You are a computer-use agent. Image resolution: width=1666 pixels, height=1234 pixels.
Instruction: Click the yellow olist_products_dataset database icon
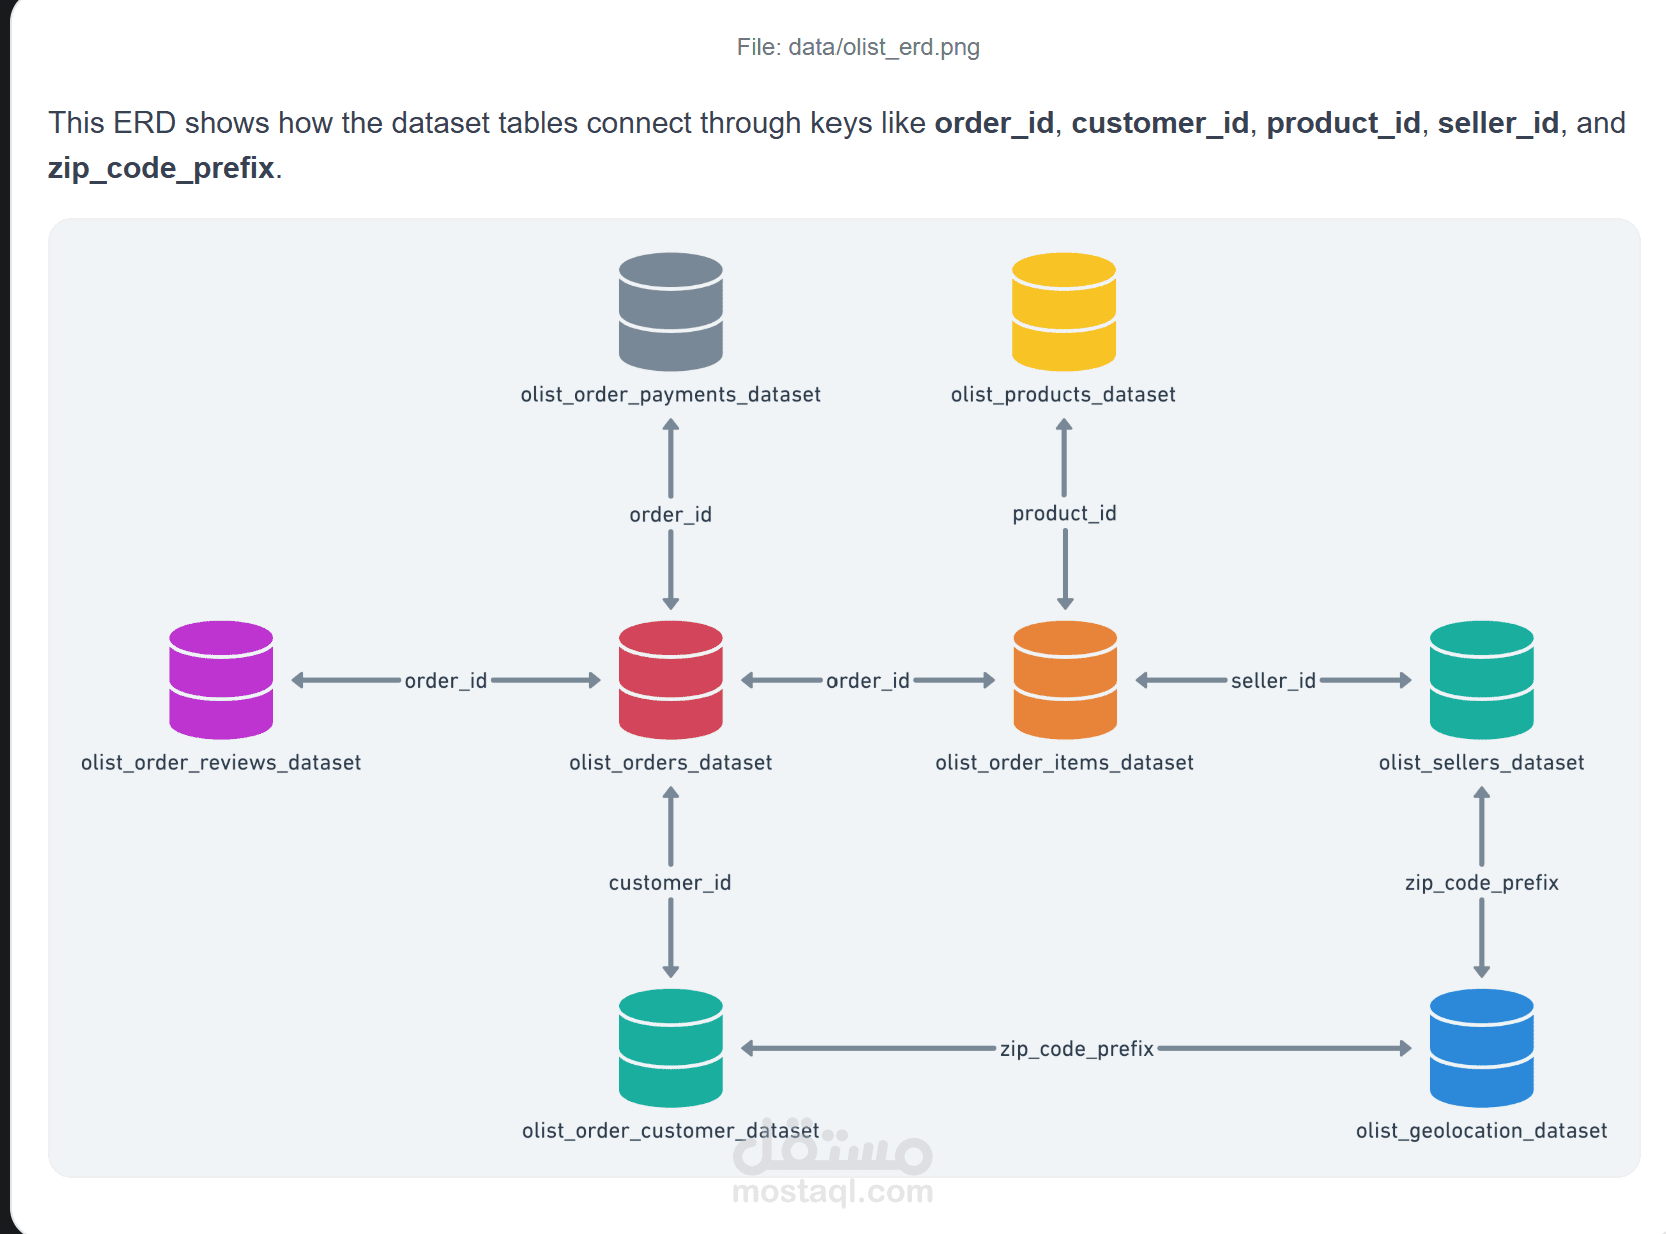[1063, 311]
